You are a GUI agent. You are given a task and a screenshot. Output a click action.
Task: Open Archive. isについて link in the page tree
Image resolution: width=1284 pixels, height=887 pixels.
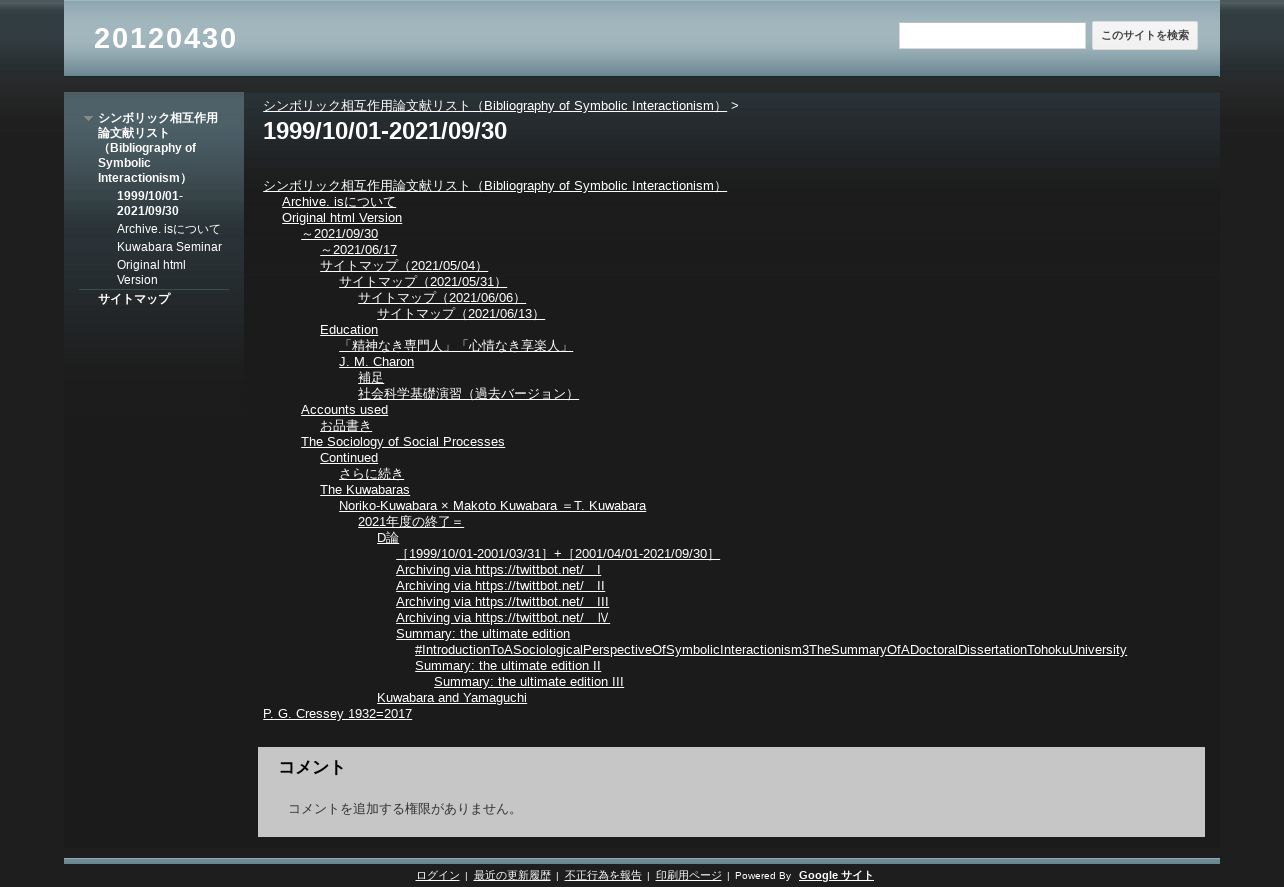pos(339,202)
